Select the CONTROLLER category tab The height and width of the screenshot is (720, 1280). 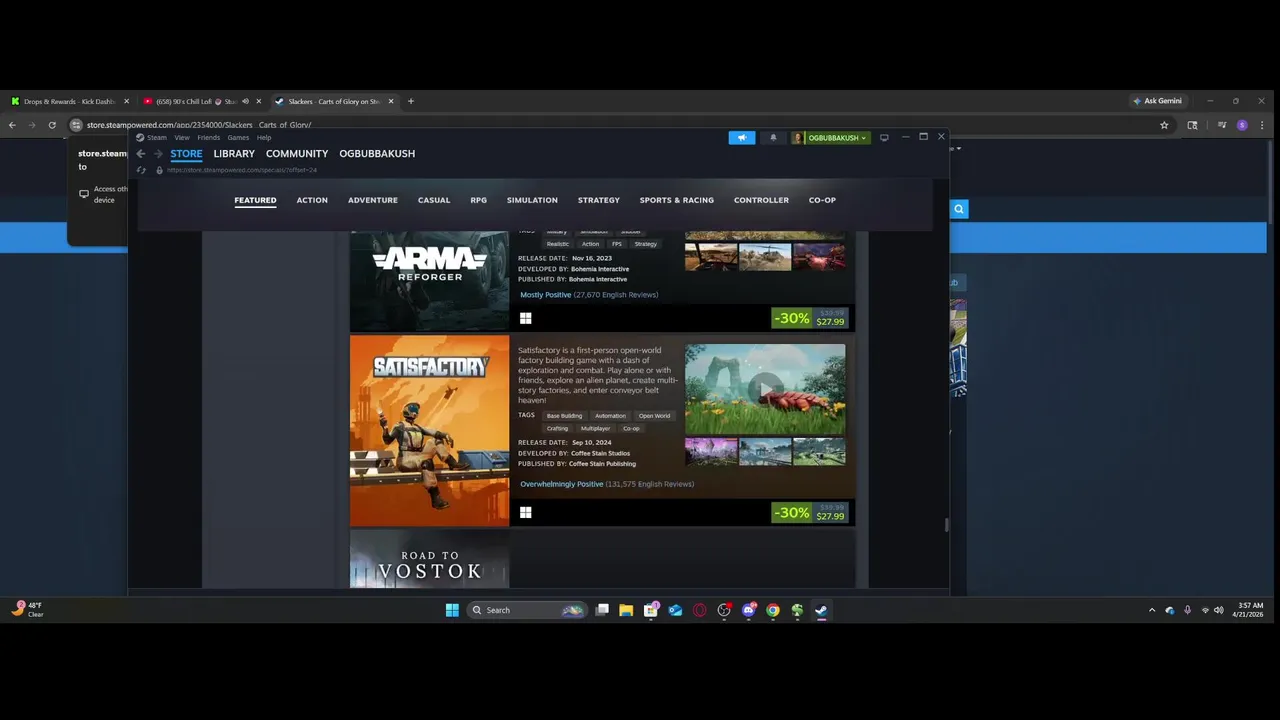coord(761,200)
